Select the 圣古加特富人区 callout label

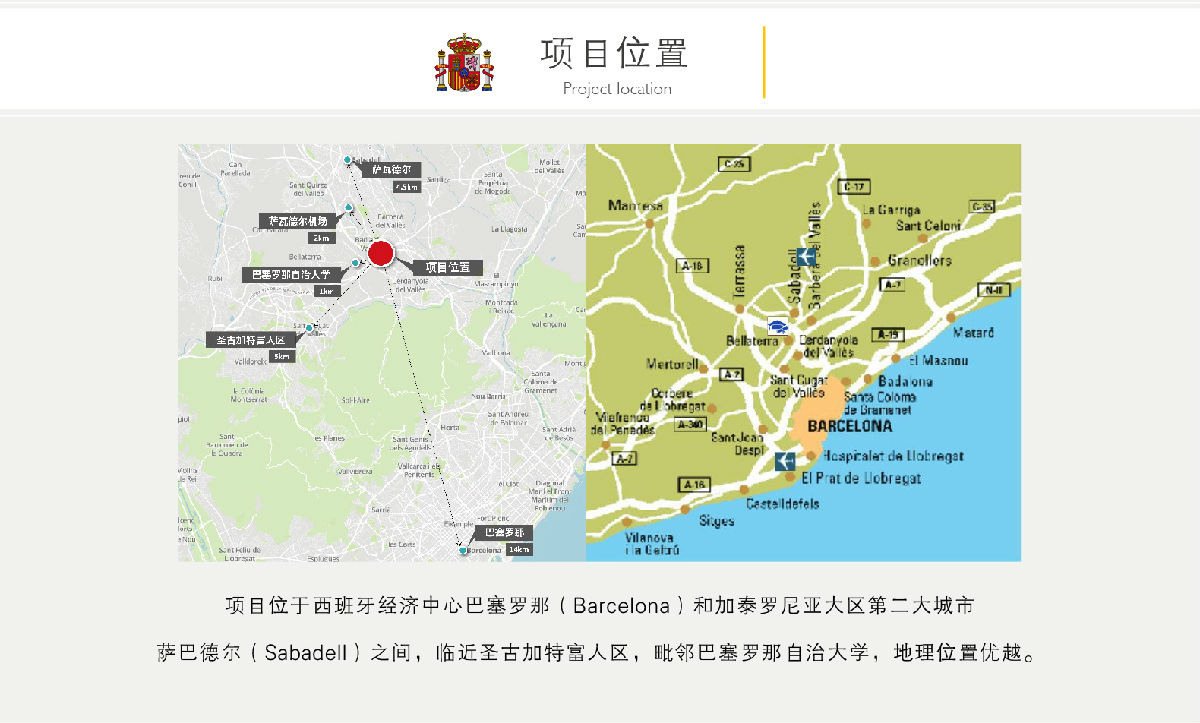[x=251, y=340]
